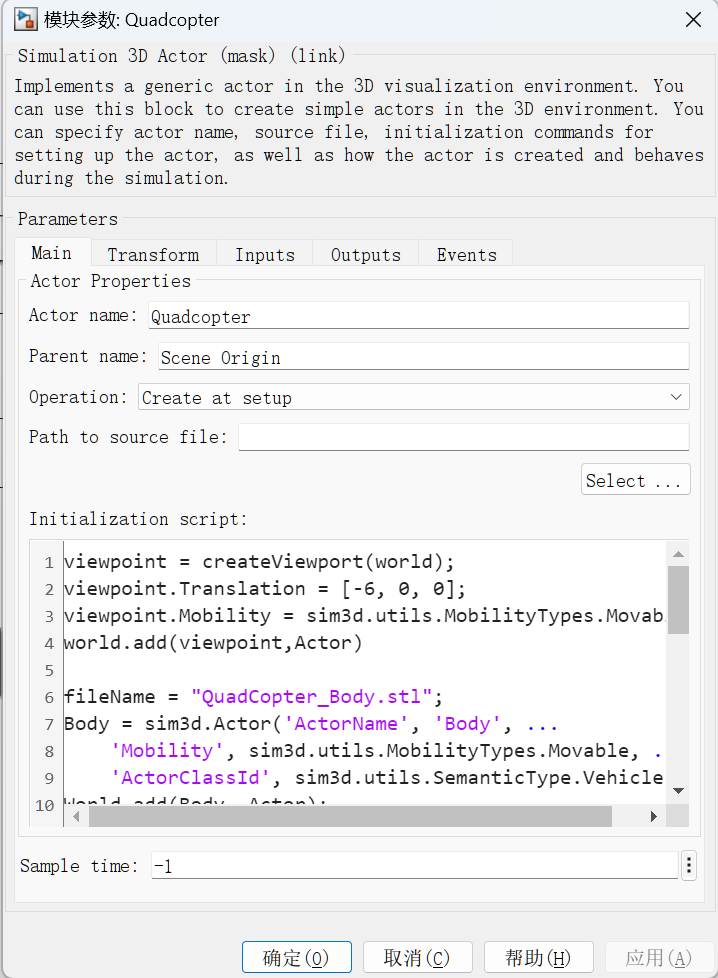Open help with the 帮助 button

point(538,958)
